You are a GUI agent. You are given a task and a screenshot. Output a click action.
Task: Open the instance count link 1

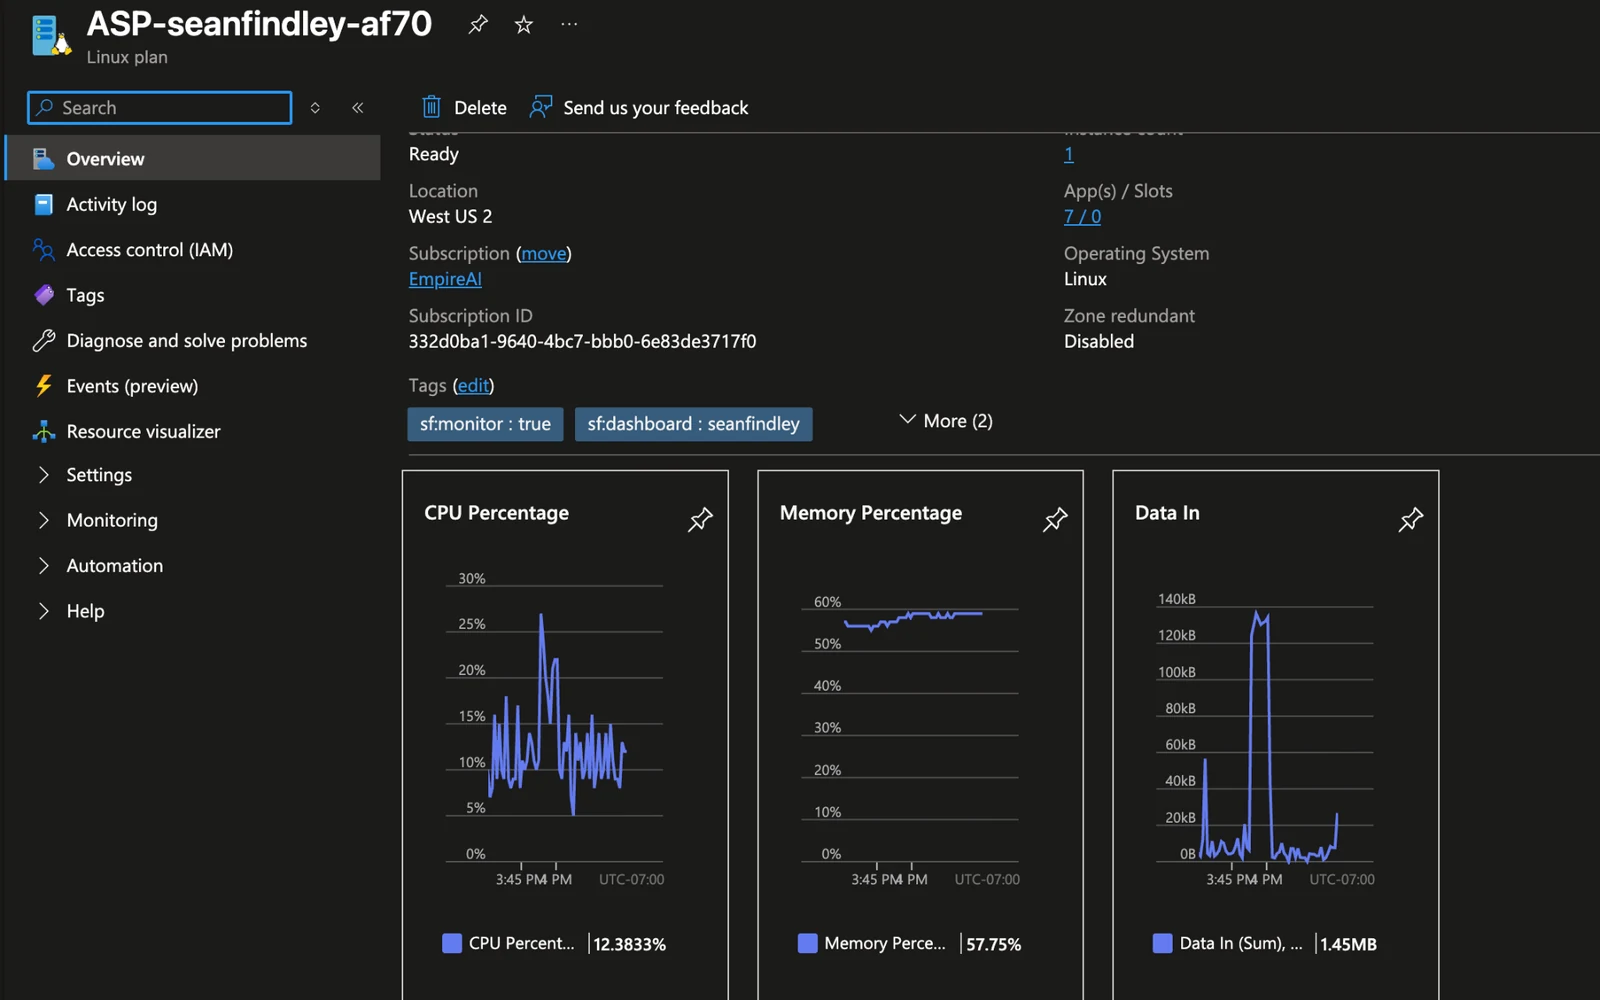1069,154
